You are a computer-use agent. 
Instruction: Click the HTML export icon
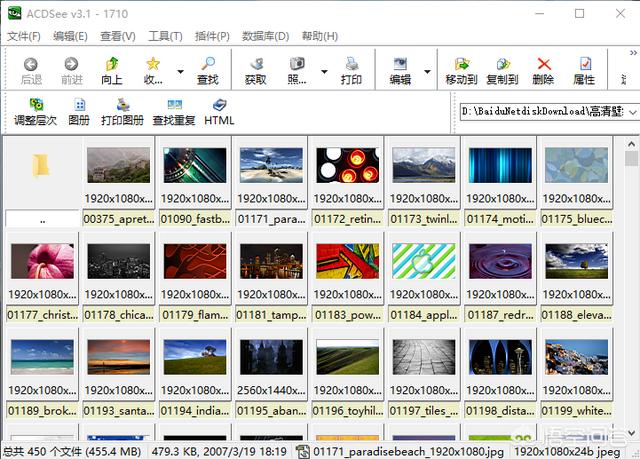point(220,105)
